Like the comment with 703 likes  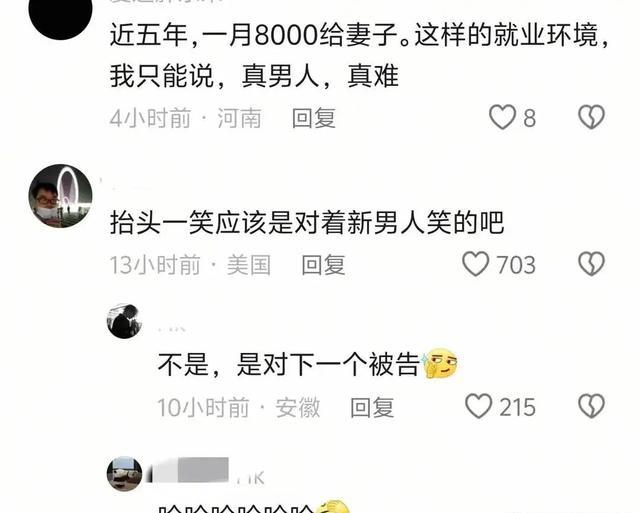[476, 264]
